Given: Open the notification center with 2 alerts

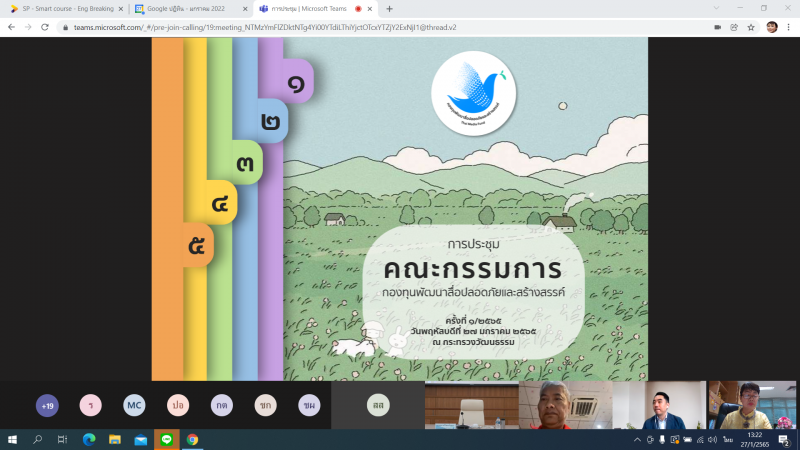Looking at the screenshot, I should [785, 440].
